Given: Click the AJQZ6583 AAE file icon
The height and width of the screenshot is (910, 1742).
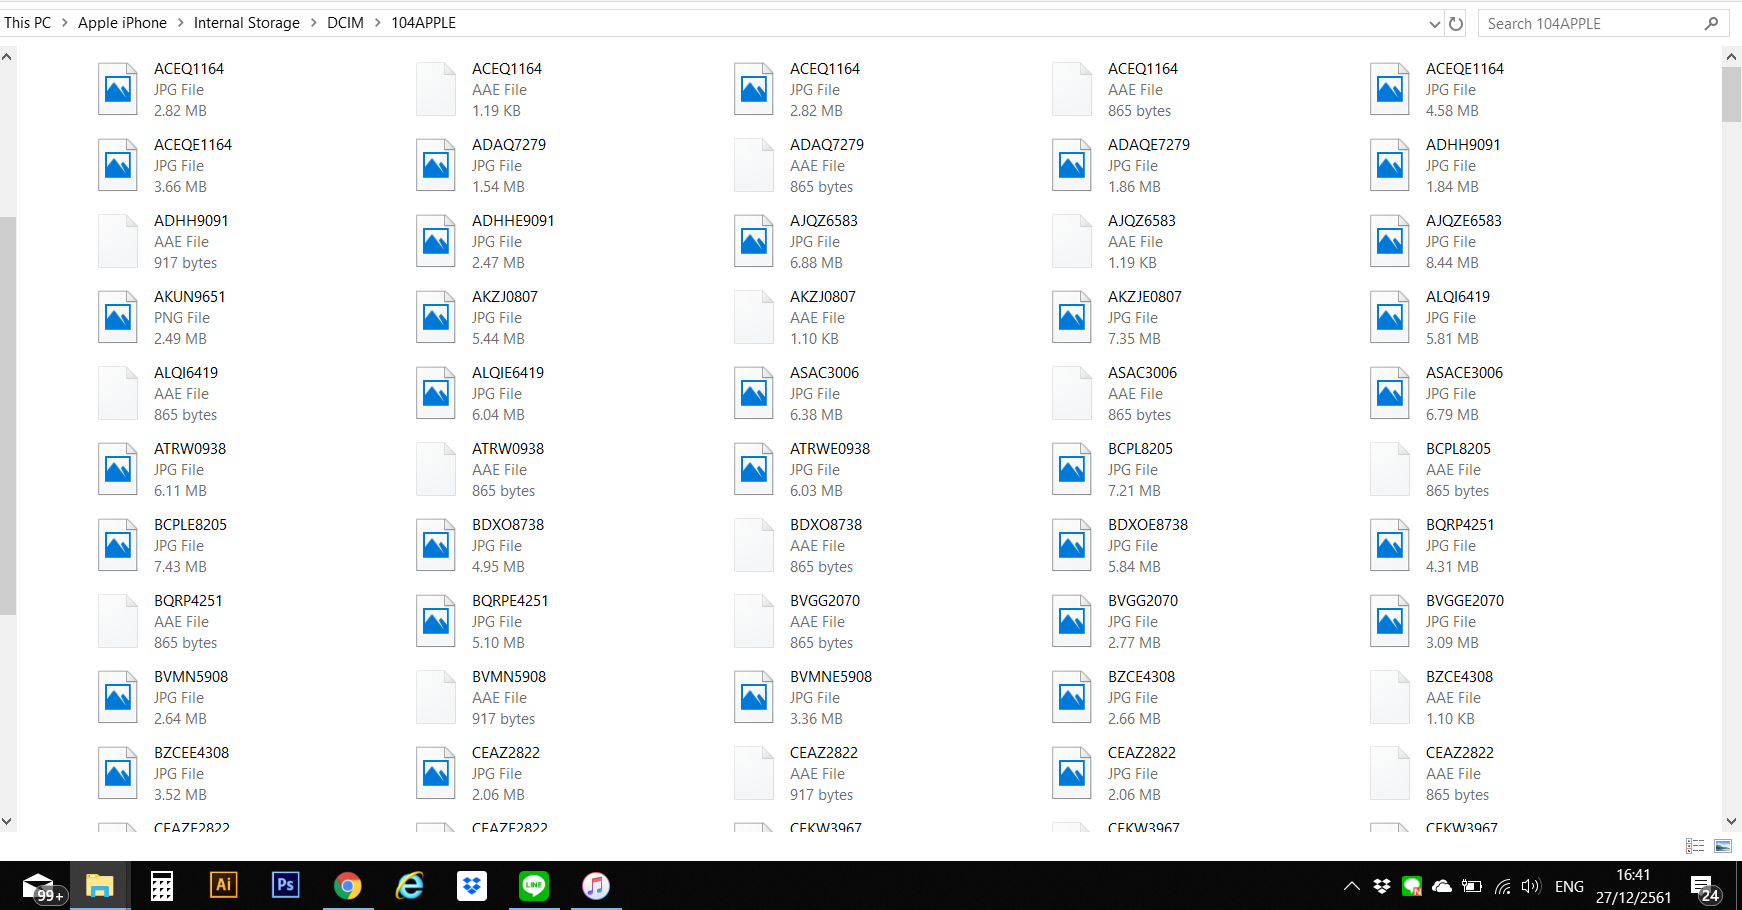Looking at the screenshot, I should coord(1072,241).
